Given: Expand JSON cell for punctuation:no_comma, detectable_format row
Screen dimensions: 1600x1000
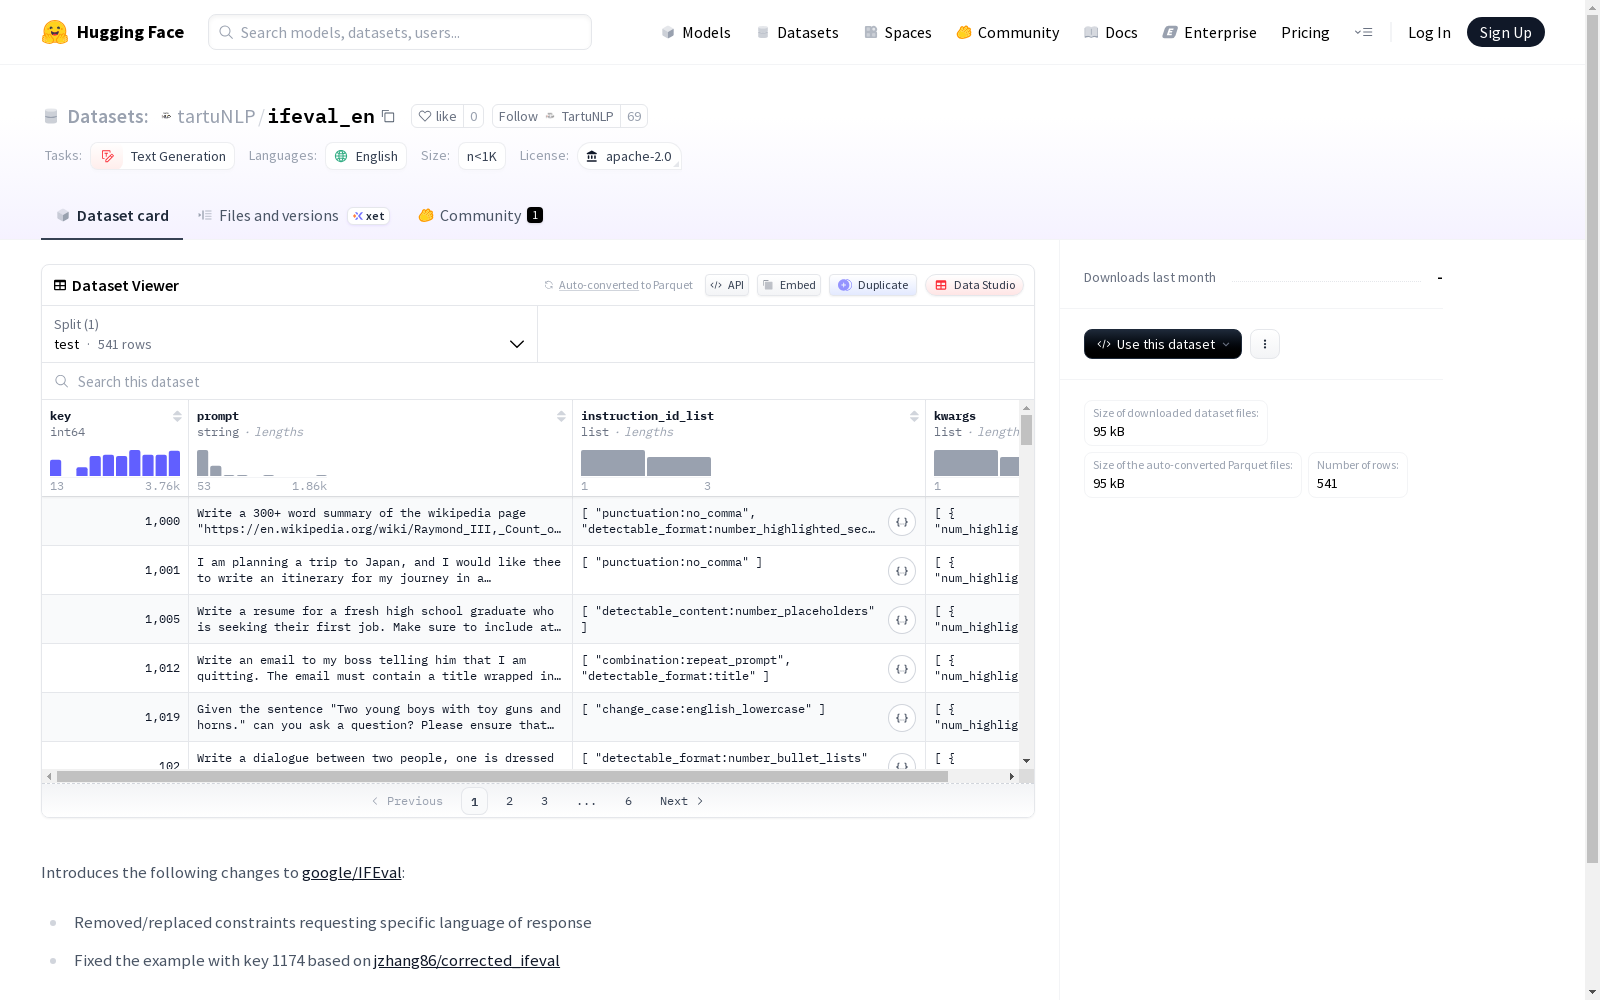Looking at the screenshot, I should (x=902, y=522).
